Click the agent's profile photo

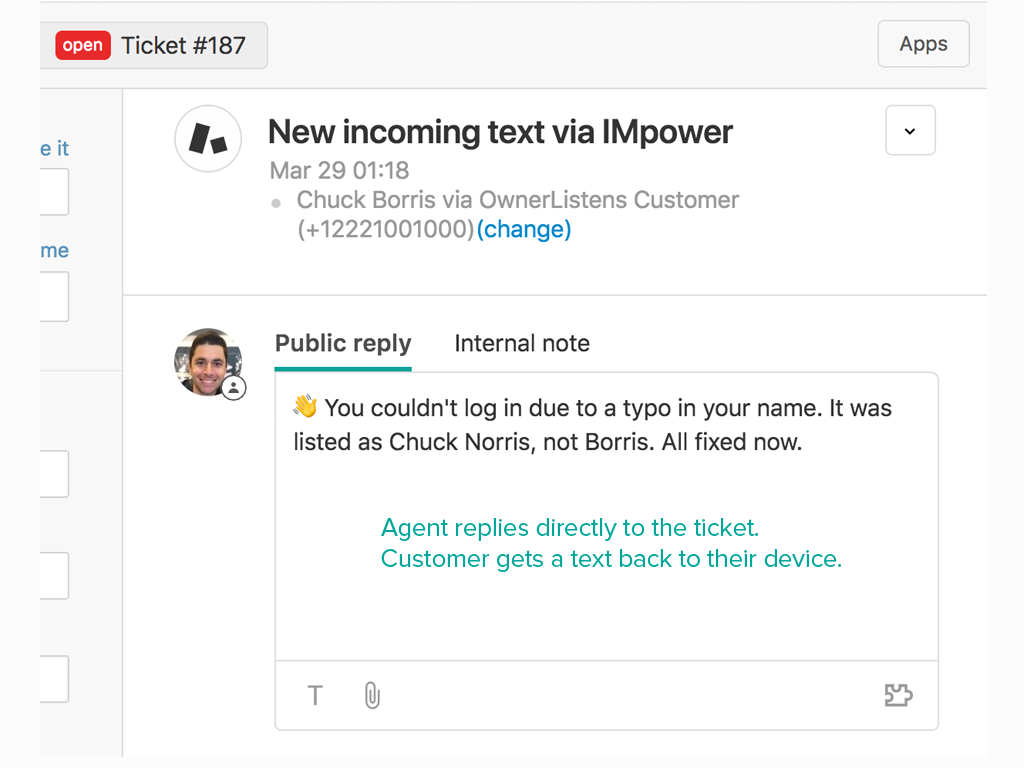point(207,361)
